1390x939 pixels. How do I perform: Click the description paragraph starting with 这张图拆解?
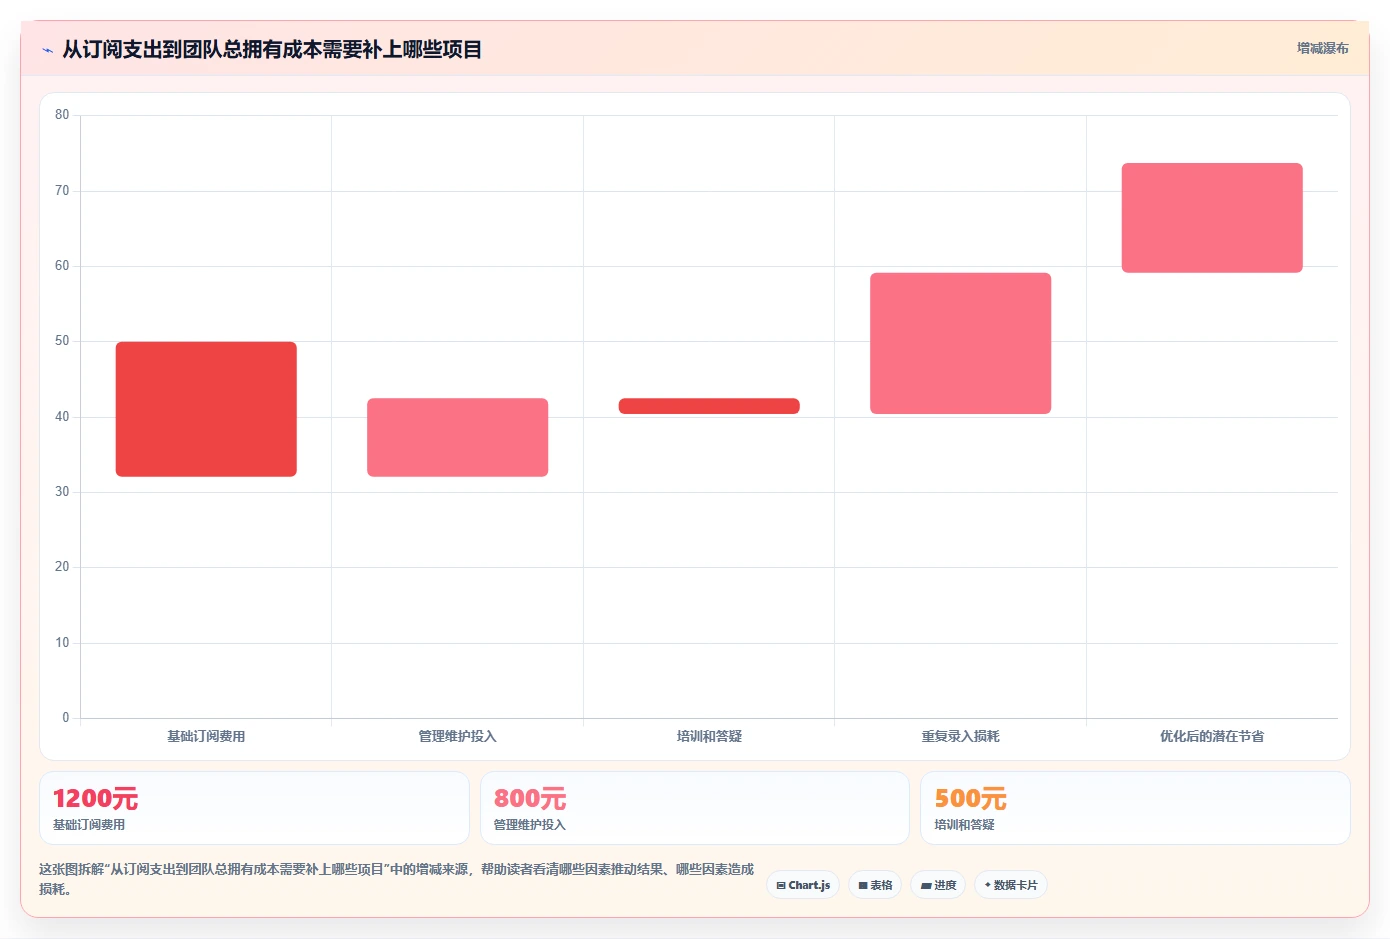pyautogui.click(x=397, y=879)
